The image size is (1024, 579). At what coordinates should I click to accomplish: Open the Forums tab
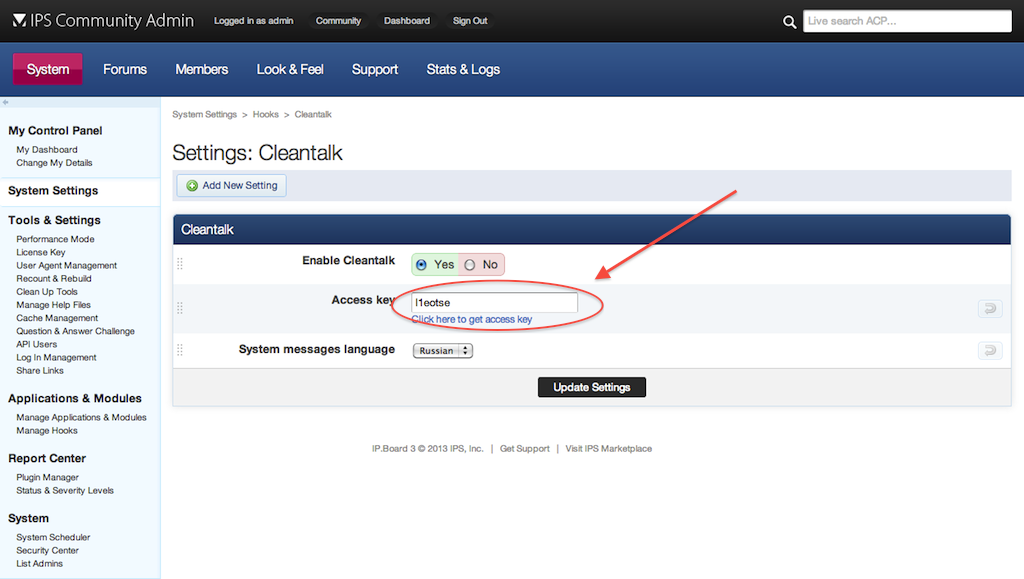pos(125,69)
